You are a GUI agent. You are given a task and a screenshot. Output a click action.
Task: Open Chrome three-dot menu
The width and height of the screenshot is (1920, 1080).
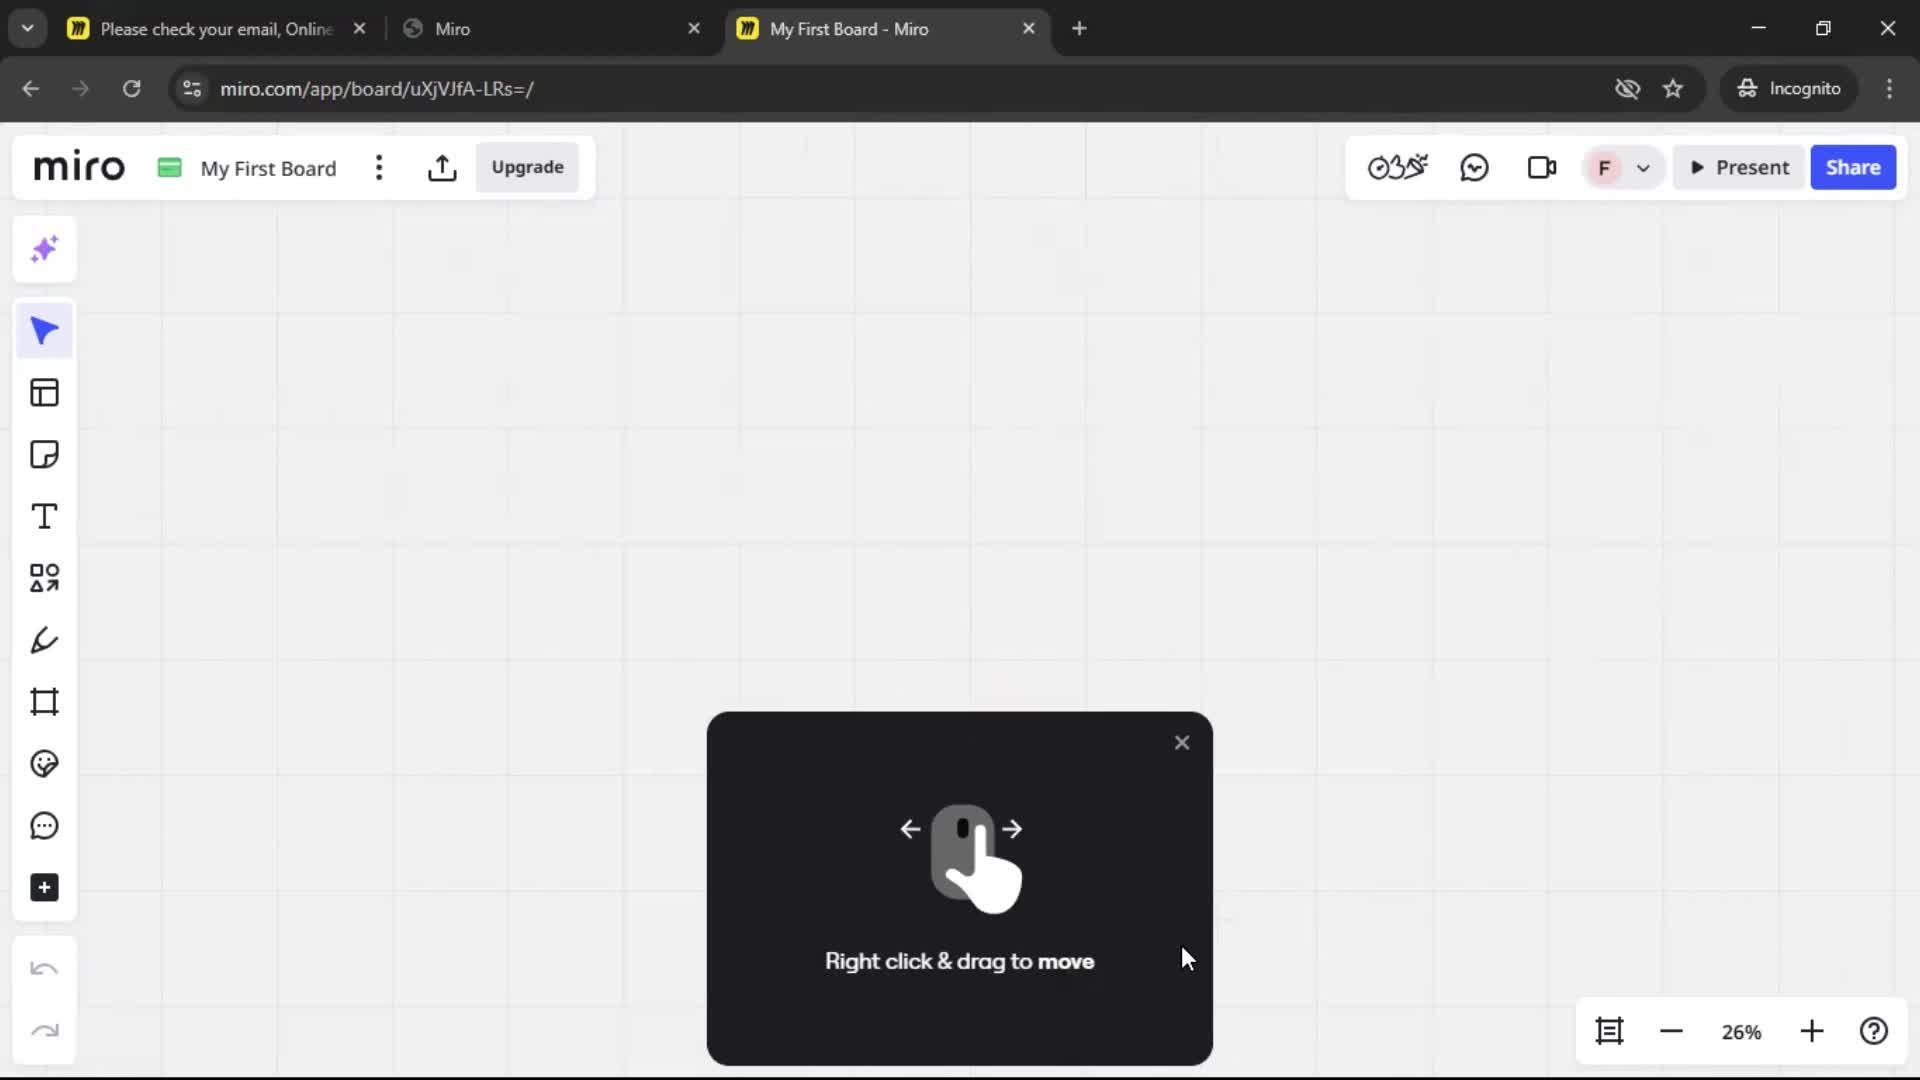tap(1889, 89)
